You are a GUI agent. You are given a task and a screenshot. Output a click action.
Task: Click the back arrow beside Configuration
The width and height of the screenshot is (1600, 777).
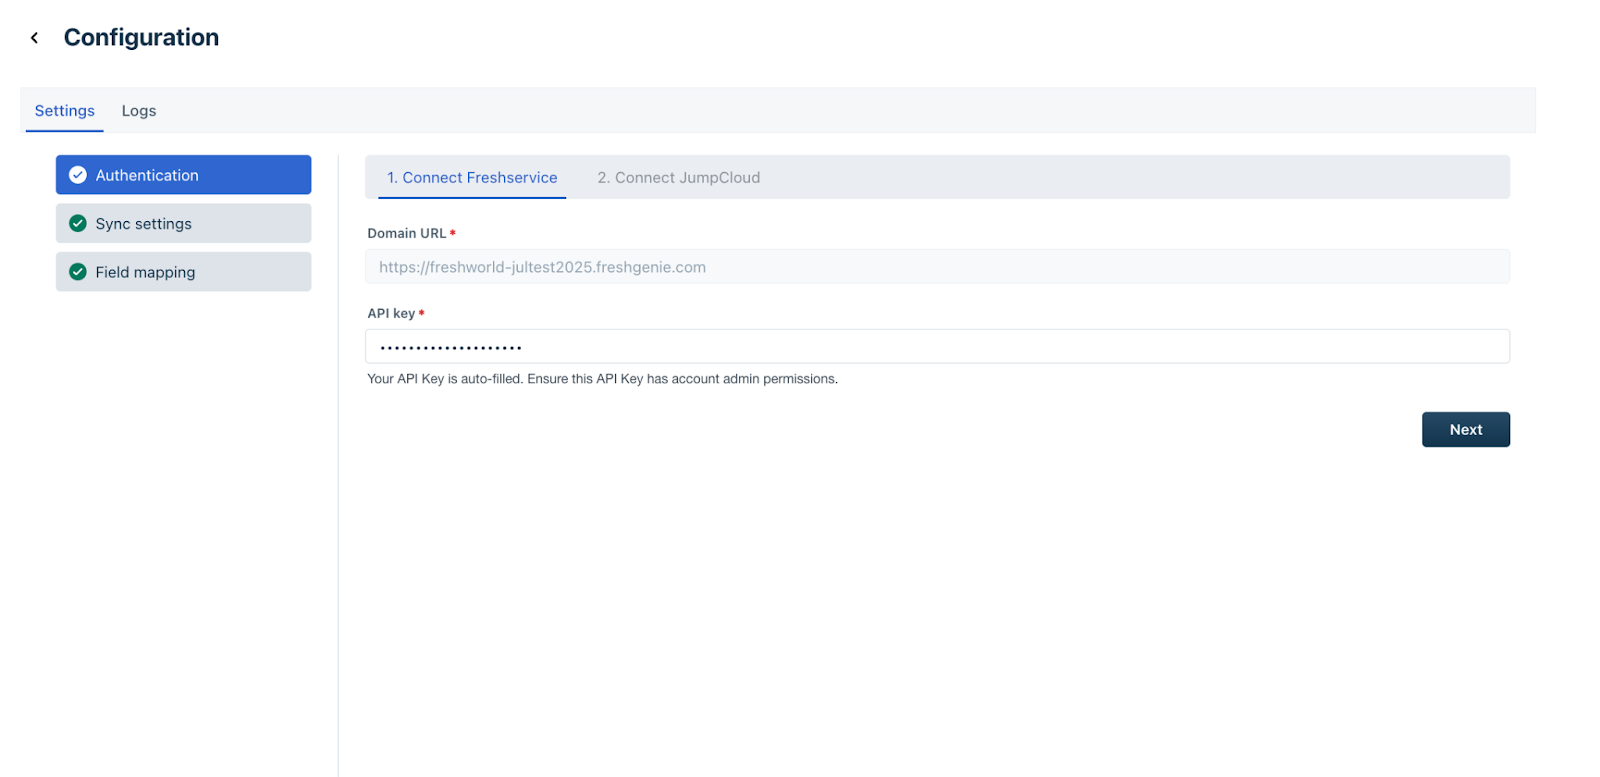coord(34,38)
